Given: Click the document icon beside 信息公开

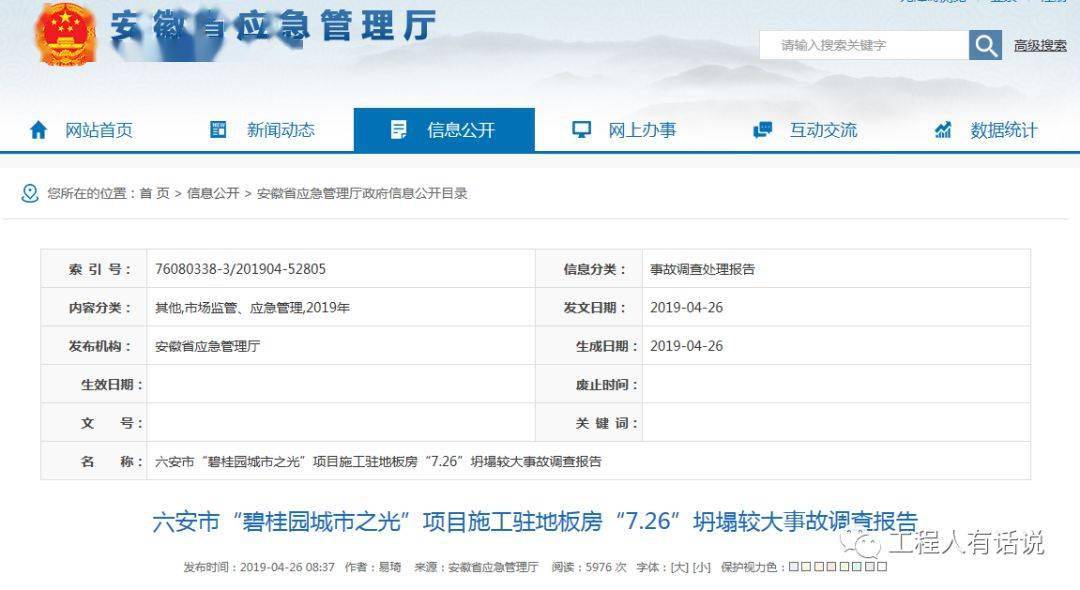Looking at the screenshot, I should point(399,130).
